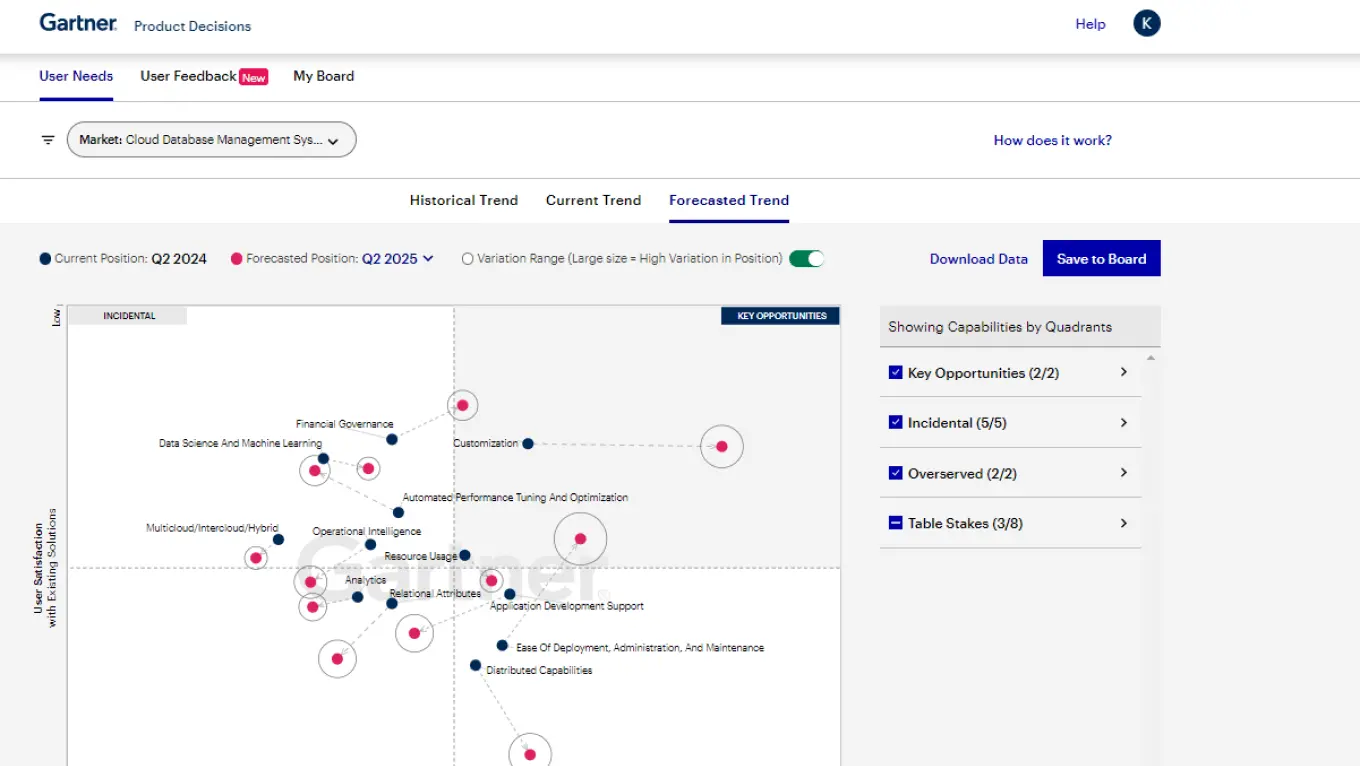Select the User Needs tab
This screenshot has height=766, width=1360.
pyautogui.click(x=76, y=76)
